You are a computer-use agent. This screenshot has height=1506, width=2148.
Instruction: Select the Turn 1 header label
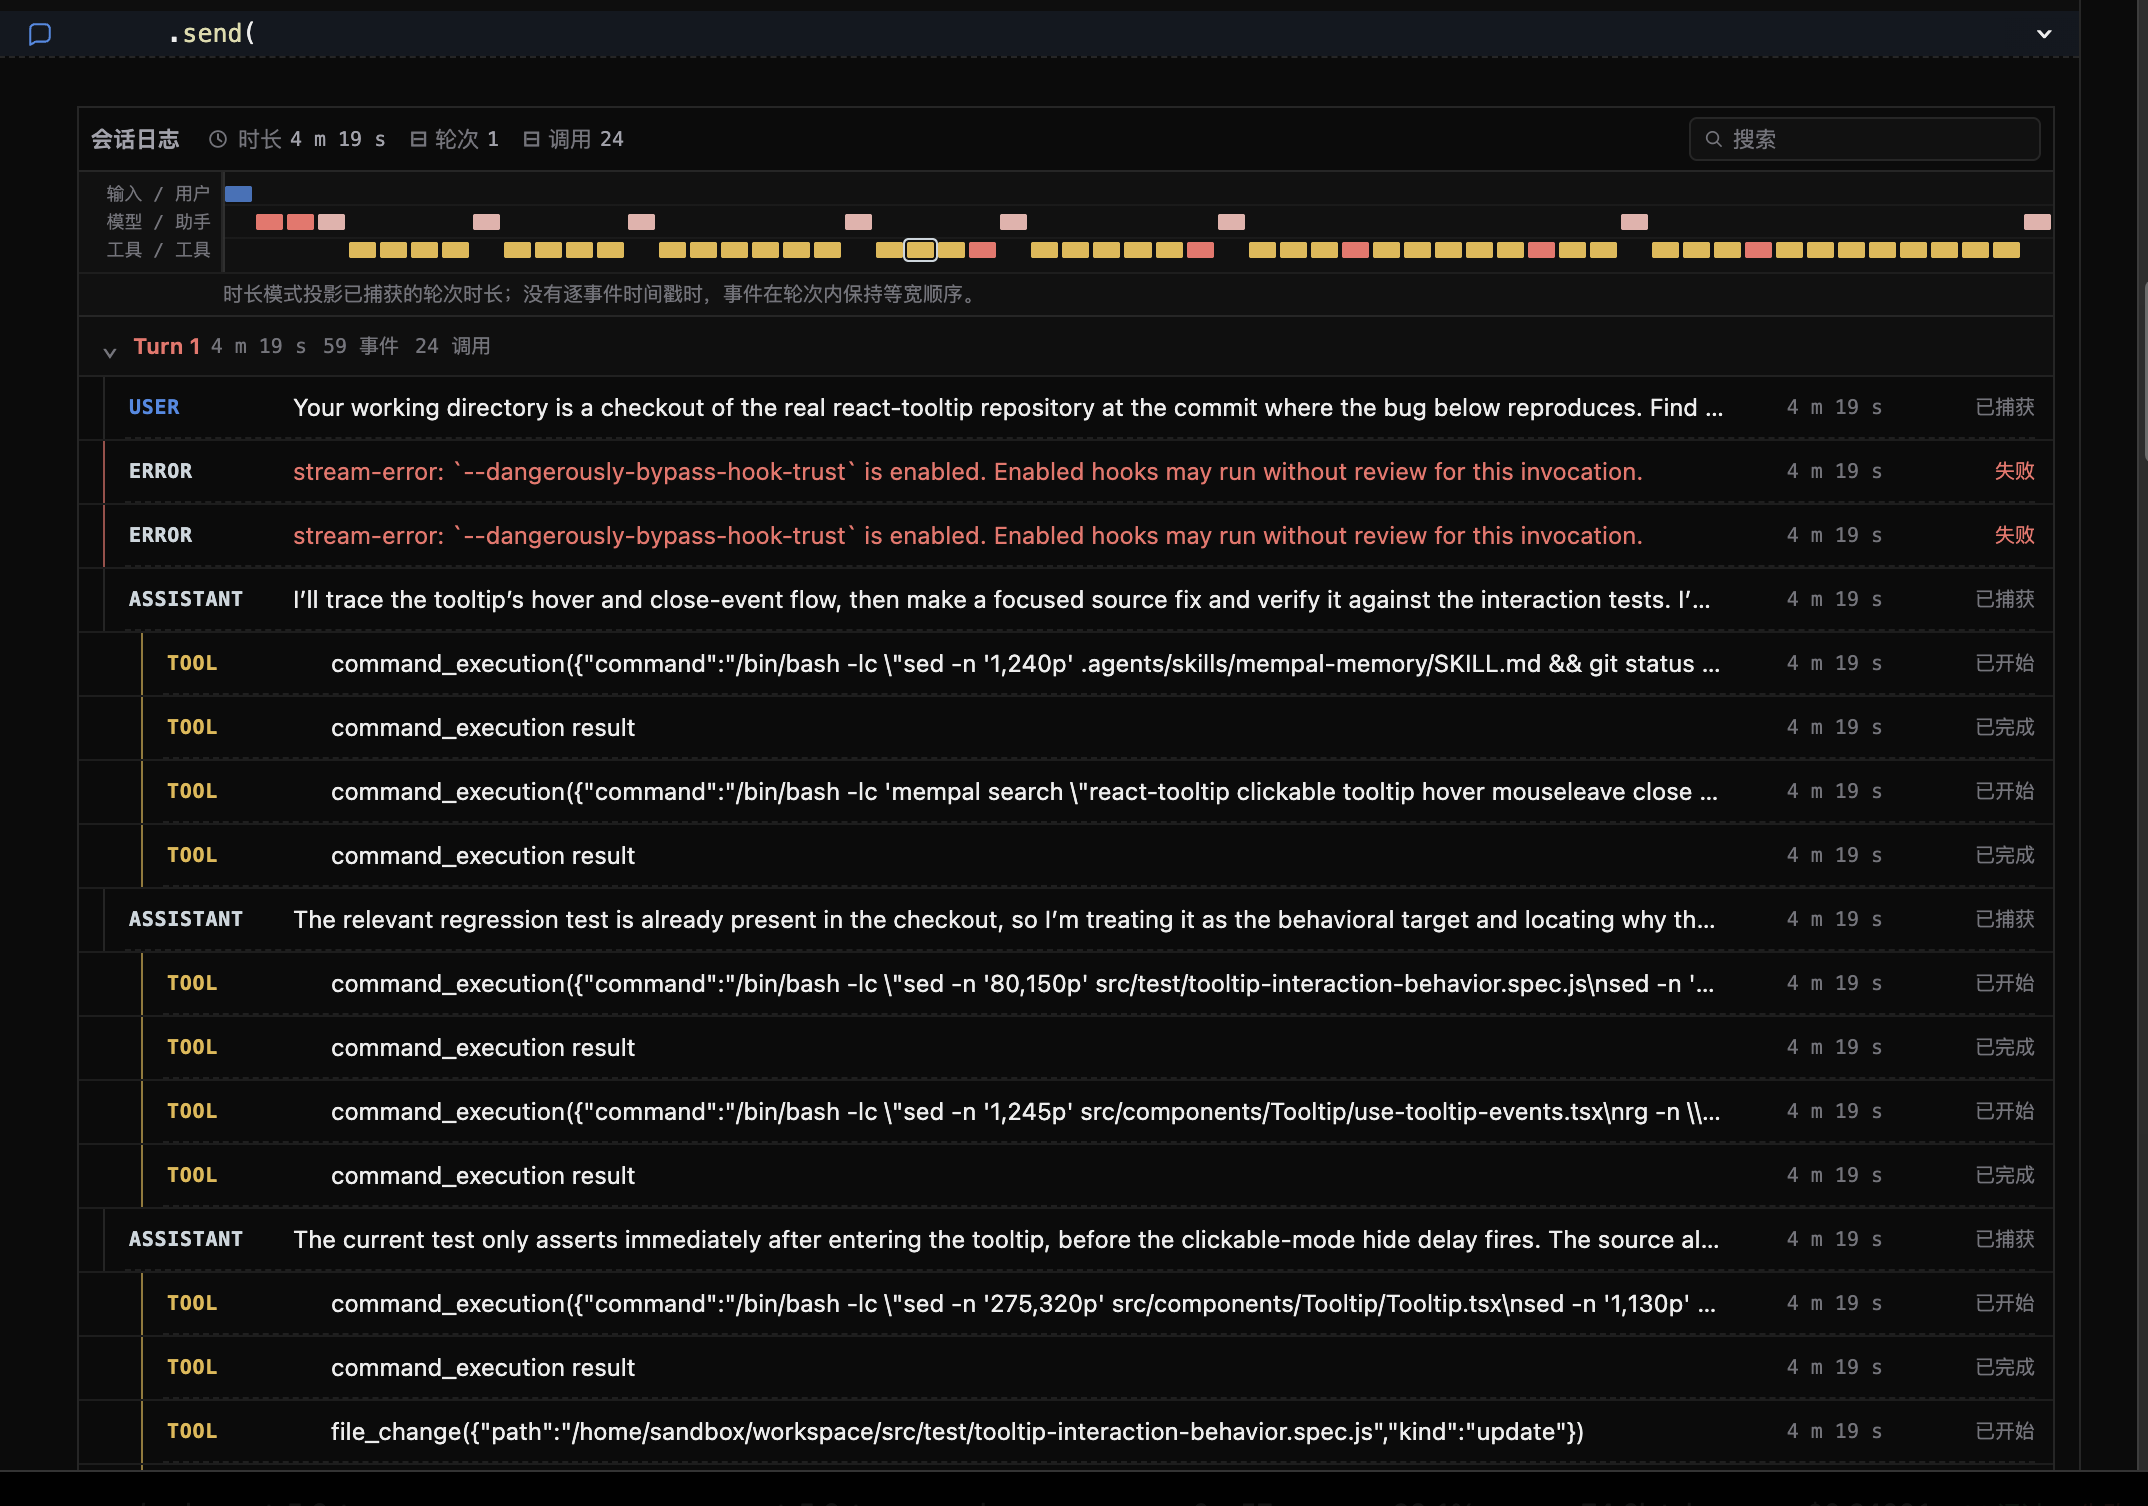click(x=167, y=346)
